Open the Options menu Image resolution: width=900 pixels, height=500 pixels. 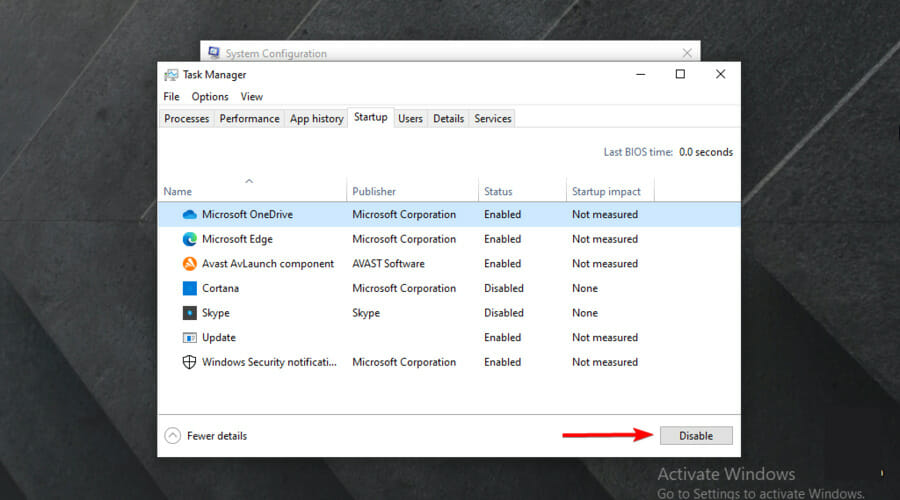point(210,97)
